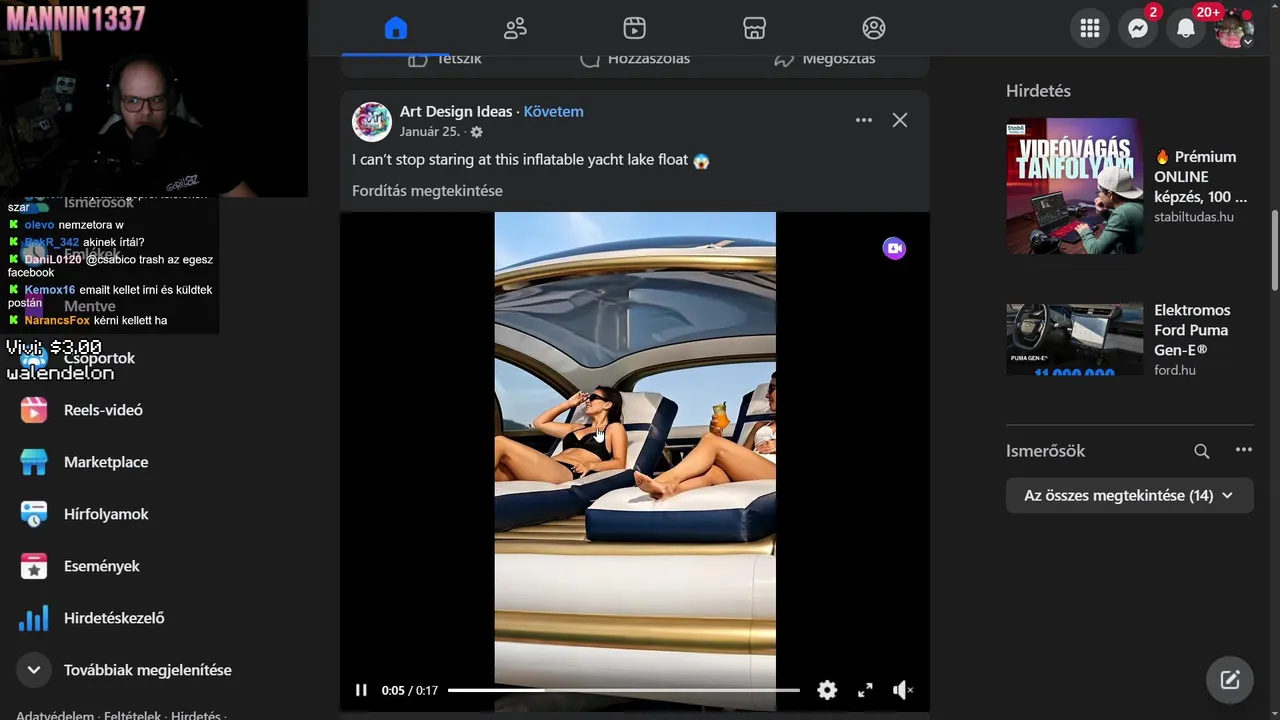Open Reels-videó in the sidebar
The image size is (1280, 720).
(x=102, y=410)
